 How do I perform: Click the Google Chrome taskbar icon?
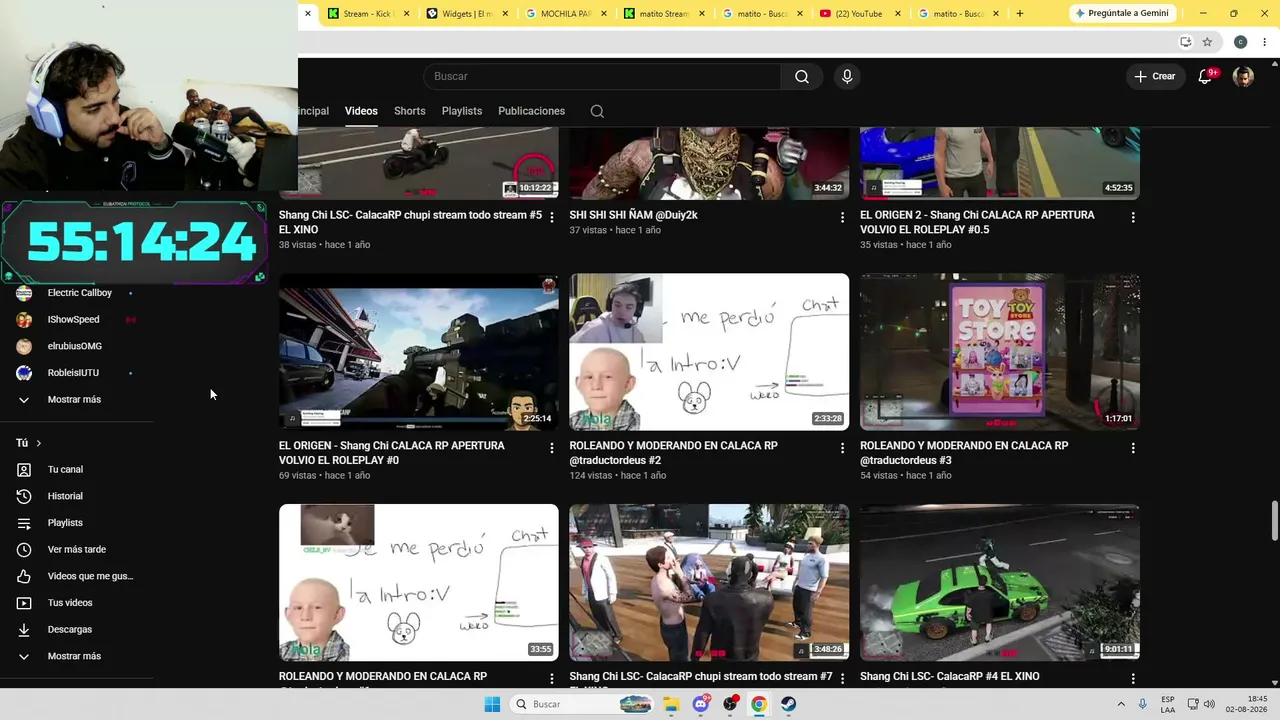(x=759, y=704)
